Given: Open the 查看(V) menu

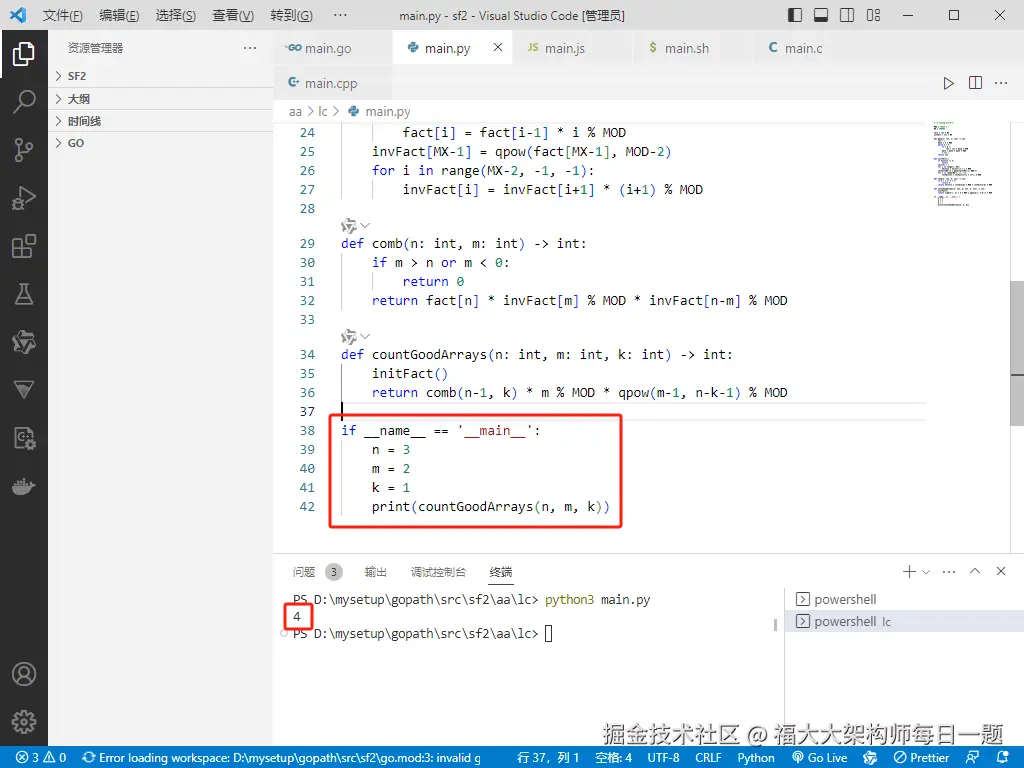Looking at the screenshot, I should [233, 16].
